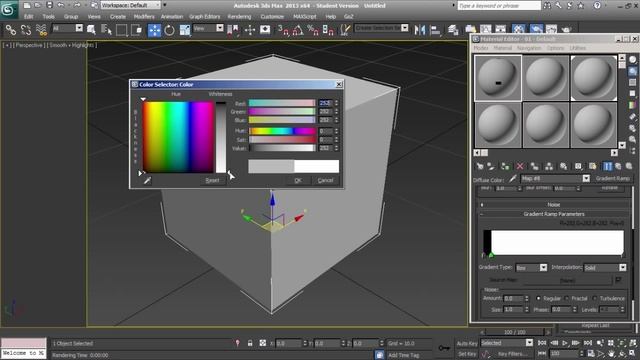Click the Save File icon in title bar

(49, 5)
